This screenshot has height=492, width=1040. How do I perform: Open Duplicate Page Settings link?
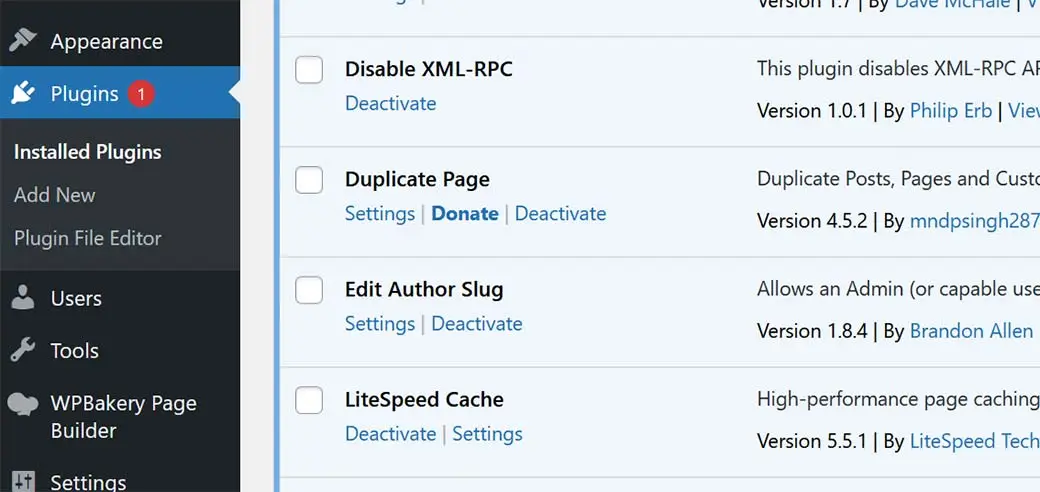[x=379, y=214]
